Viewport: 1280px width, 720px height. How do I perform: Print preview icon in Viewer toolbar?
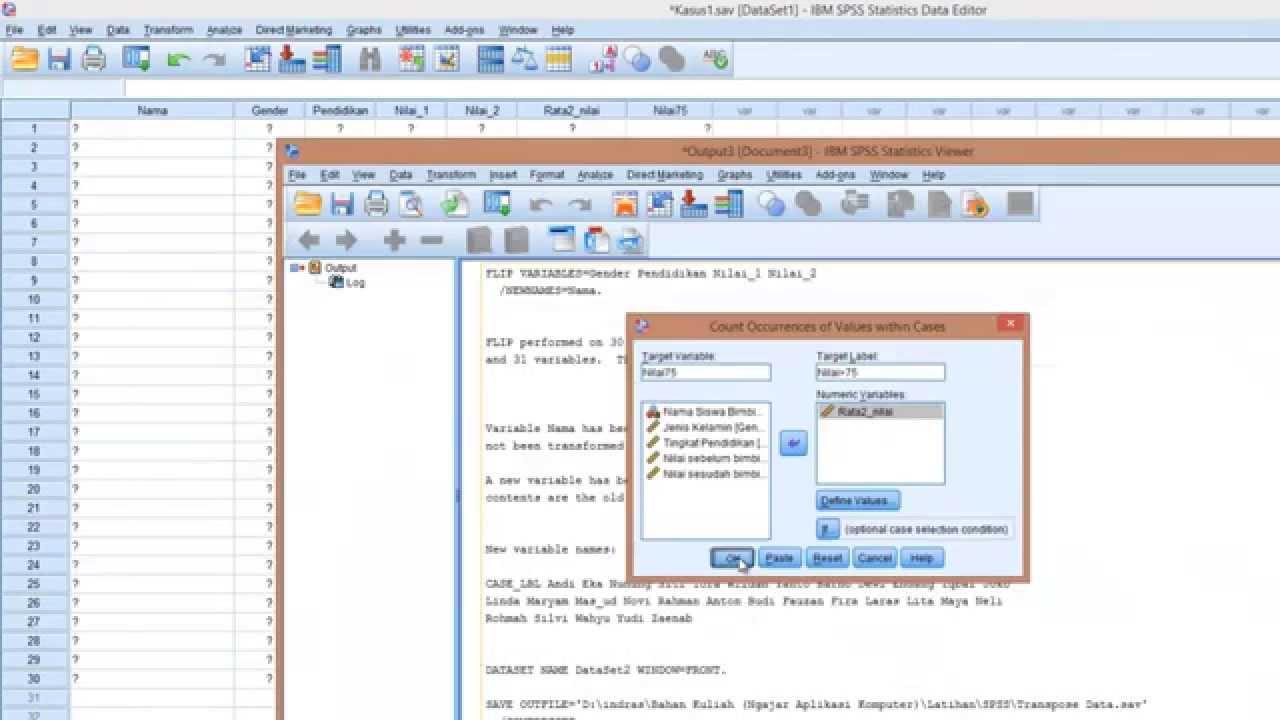coord(411,204)
